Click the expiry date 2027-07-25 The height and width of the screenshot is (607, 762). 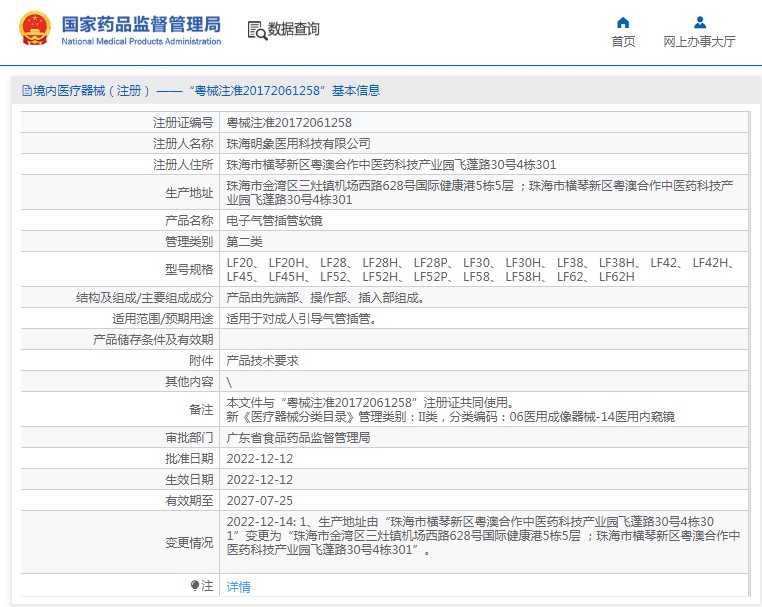[260, 501]
